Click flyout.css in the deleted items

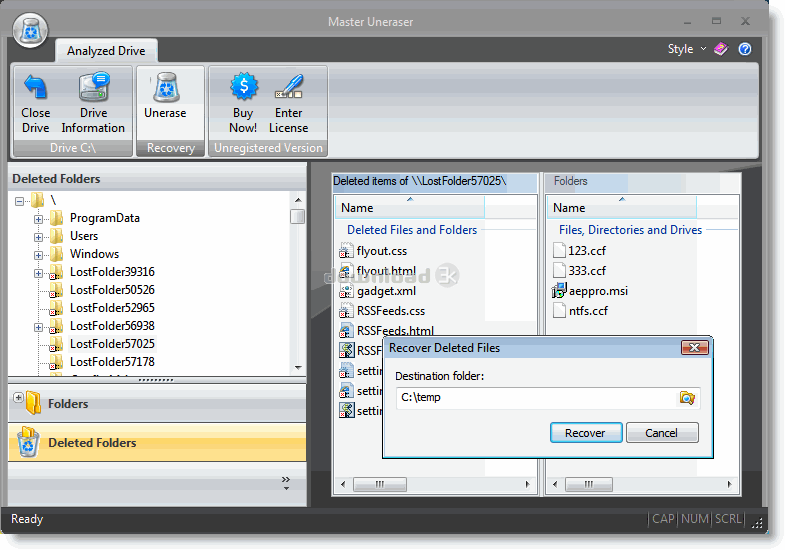click(x=381, y=251)
